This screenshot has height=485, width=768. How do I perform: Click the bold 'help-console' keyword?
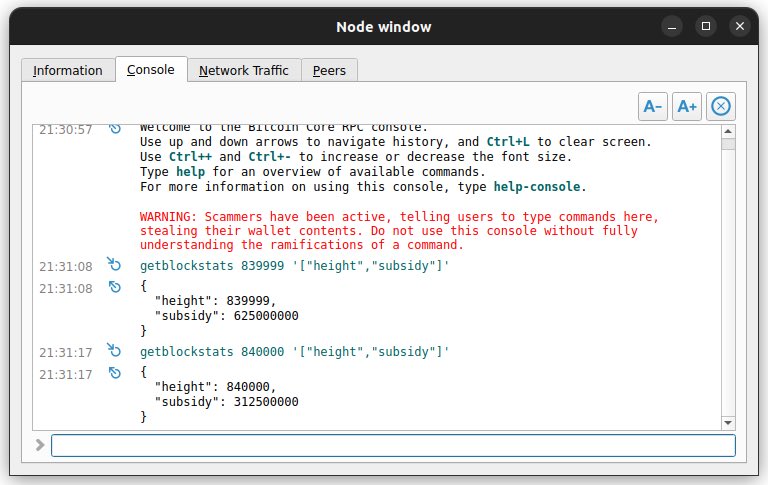(x=537, y=187)
